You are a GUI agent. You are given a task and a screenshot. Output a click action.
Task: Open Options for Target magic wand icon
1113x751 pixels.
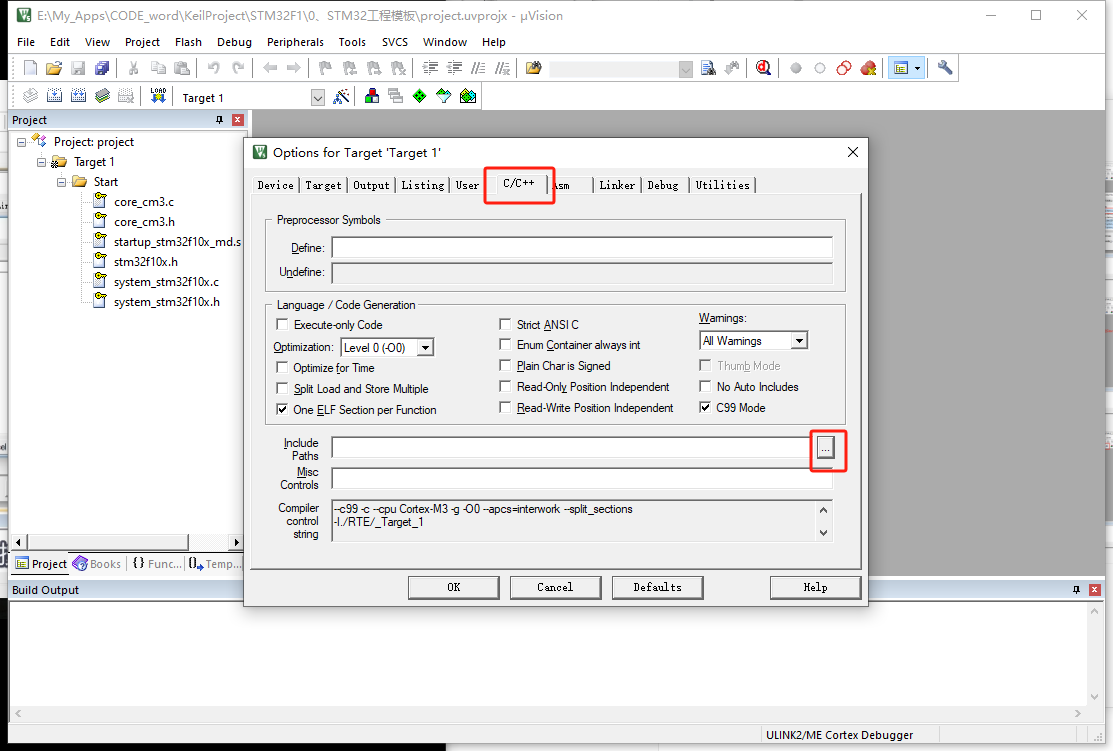tap(341, 96)
